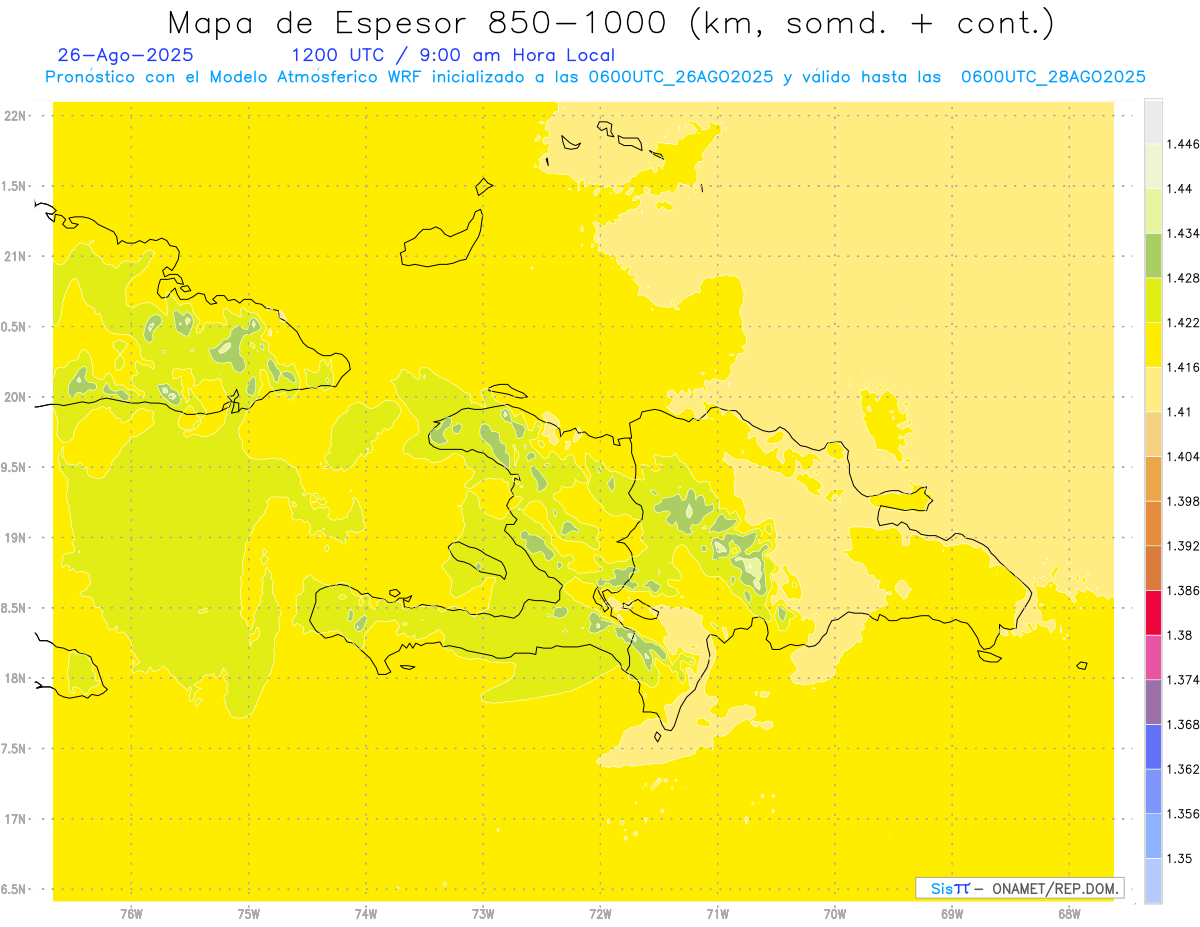This screenshot has height=927, width=1200.
Task: Click the '68W' longitude label
Action: [x=1069, y=913]
